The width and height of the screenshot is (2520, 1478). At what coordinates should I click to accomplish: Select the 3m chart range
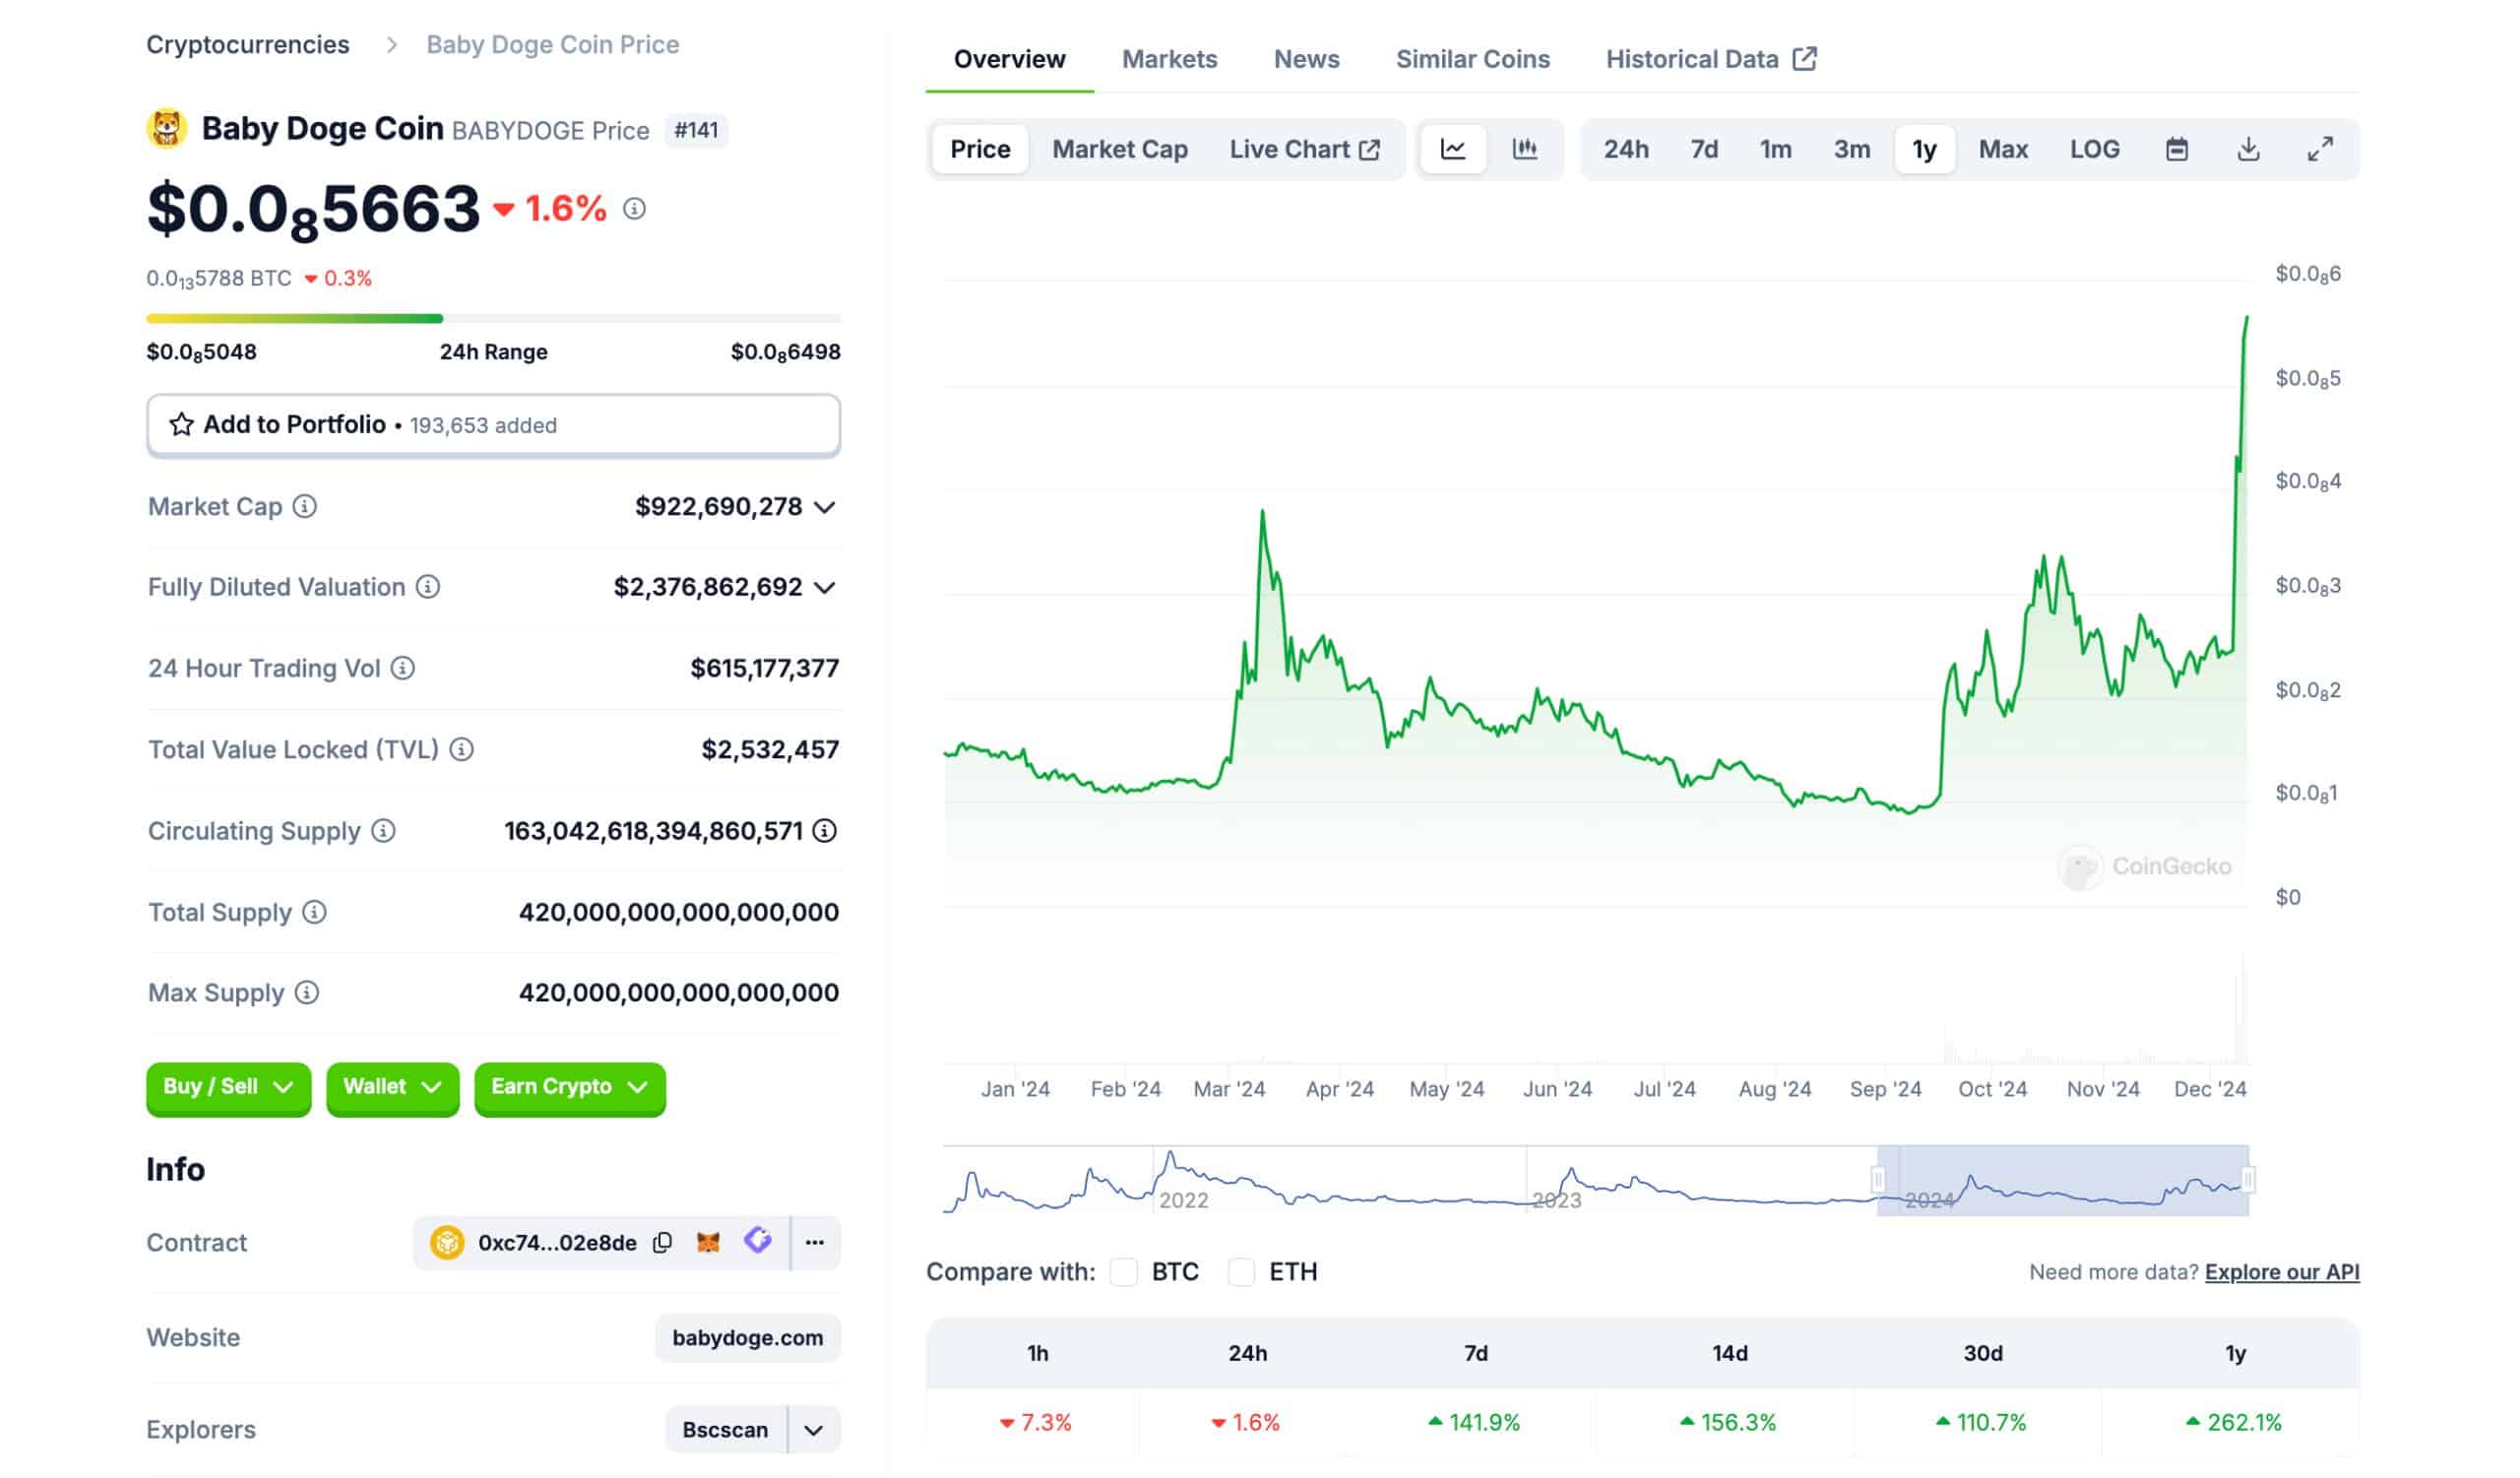[1851, 149]
